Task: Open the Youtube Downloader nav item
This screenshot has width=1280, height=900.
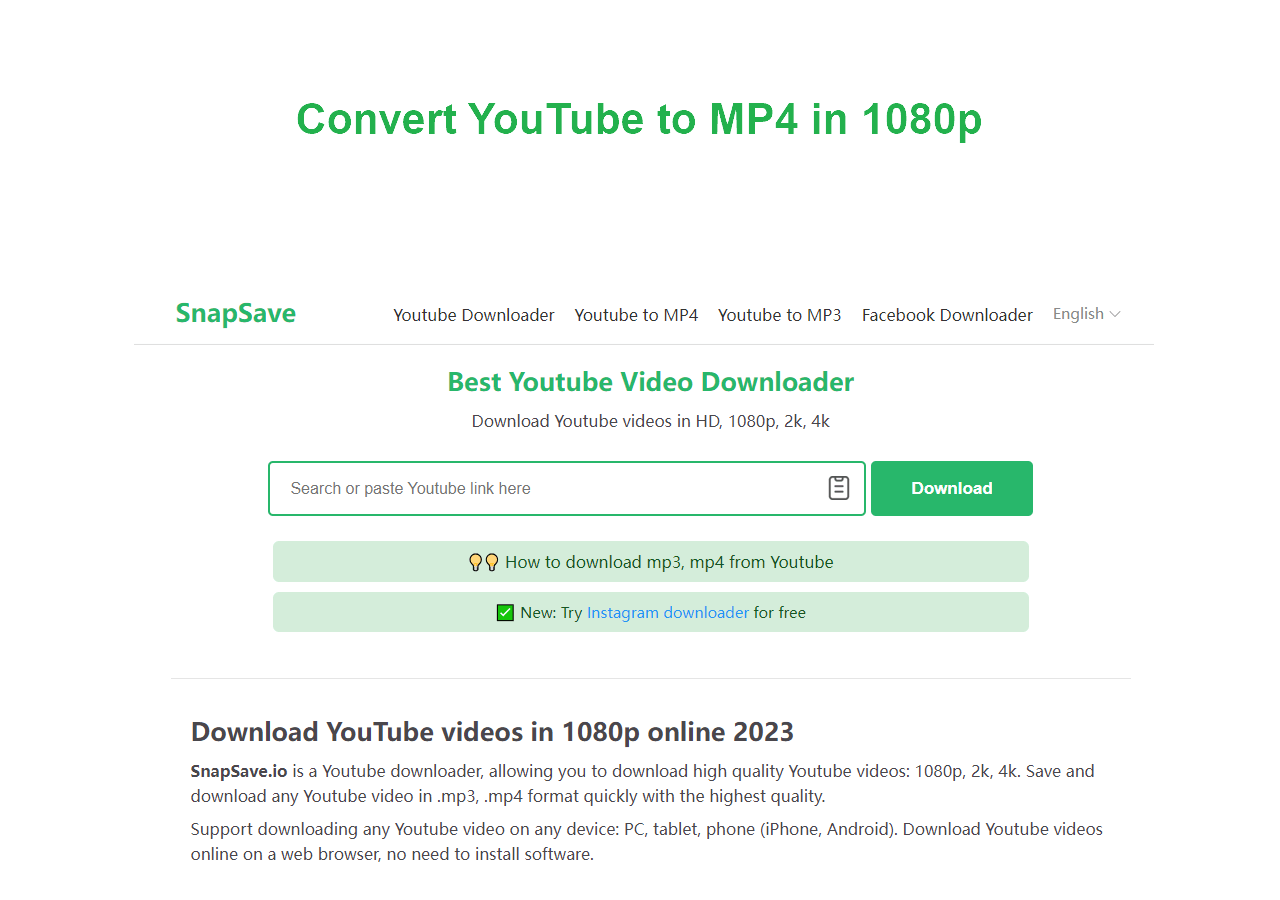Action: tap(473, 314)
